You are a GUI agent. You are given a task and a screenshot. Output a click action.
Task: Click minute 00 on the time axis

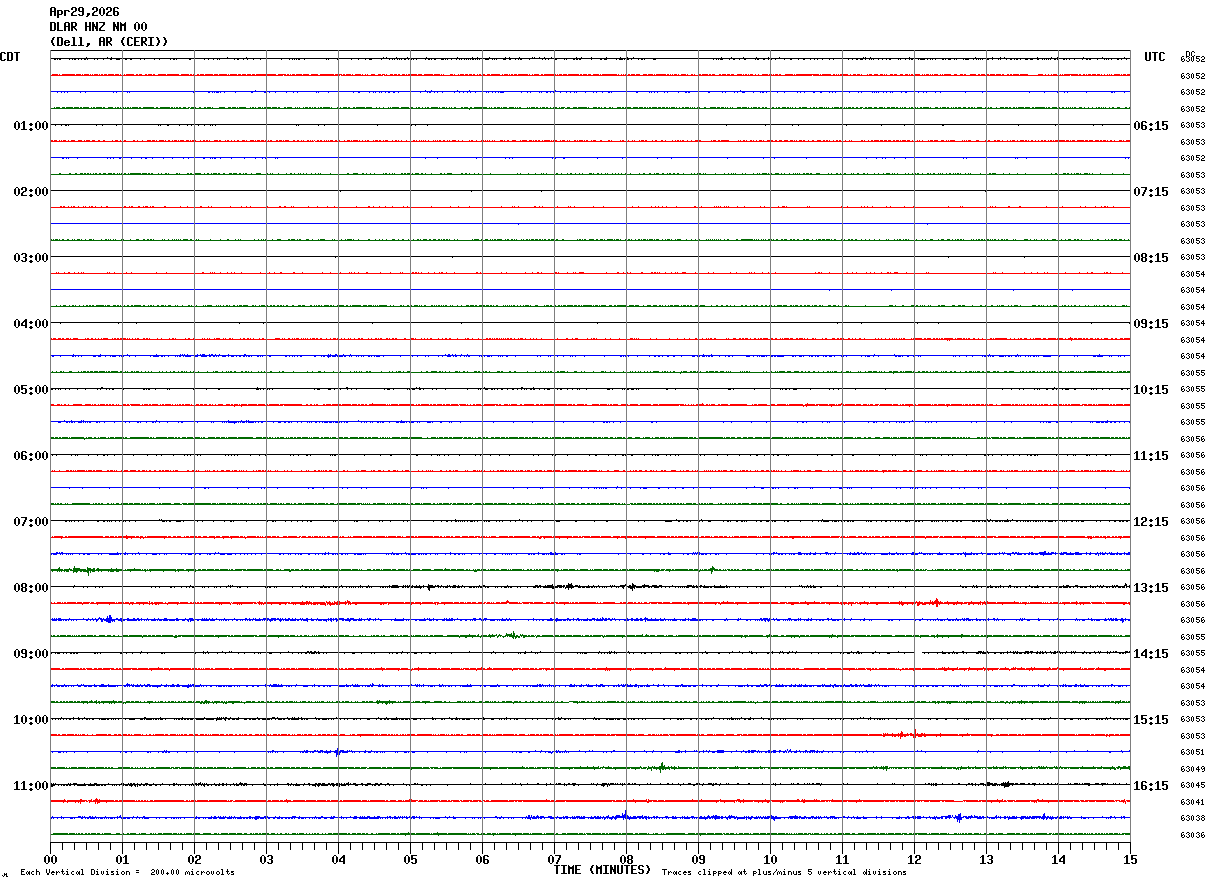coord(50,859)
